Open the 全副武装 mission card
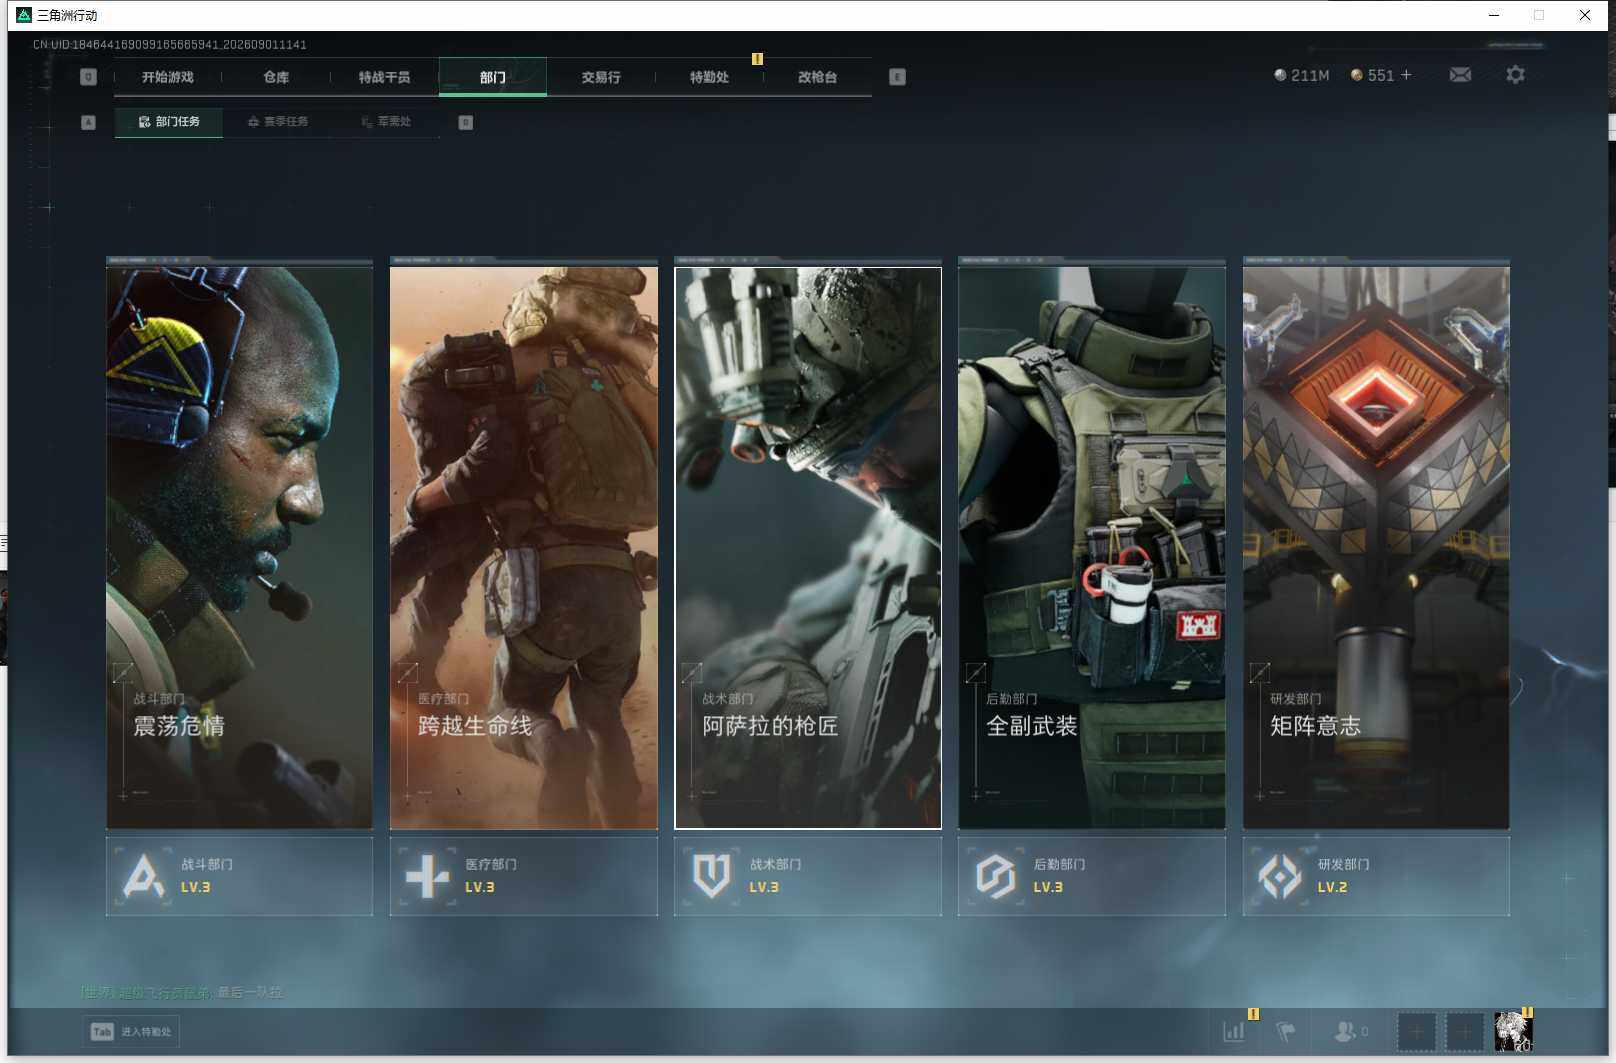 click(1091, 547)
